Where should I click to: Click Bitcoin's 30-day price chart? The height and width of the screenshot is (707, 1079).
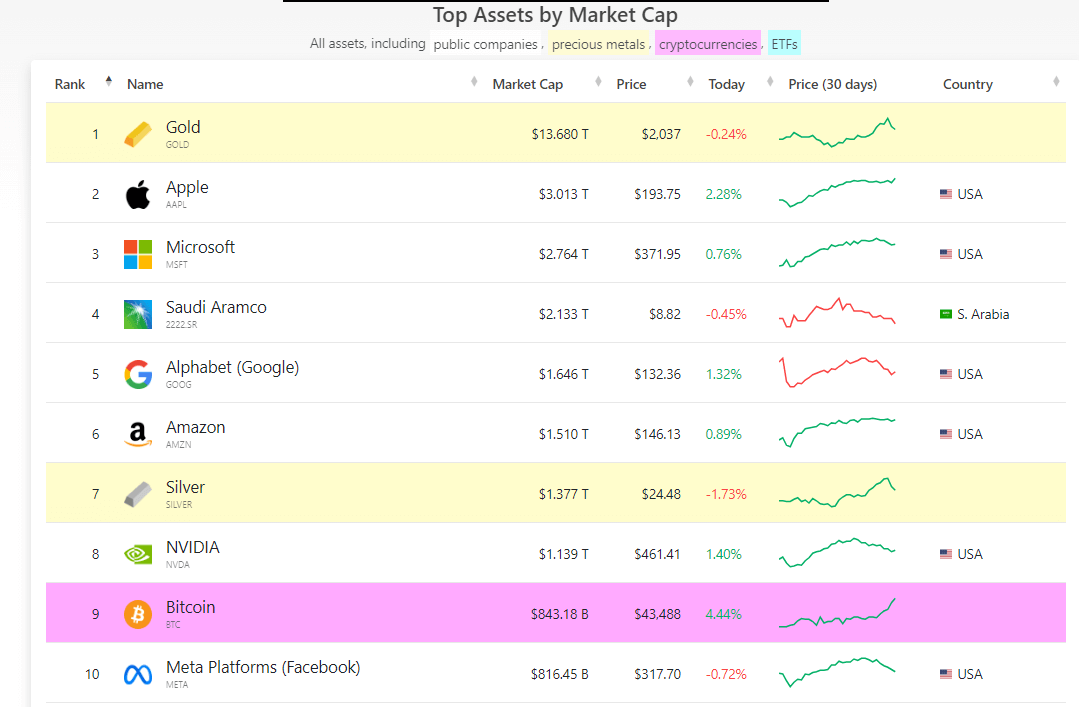(837, 613)
